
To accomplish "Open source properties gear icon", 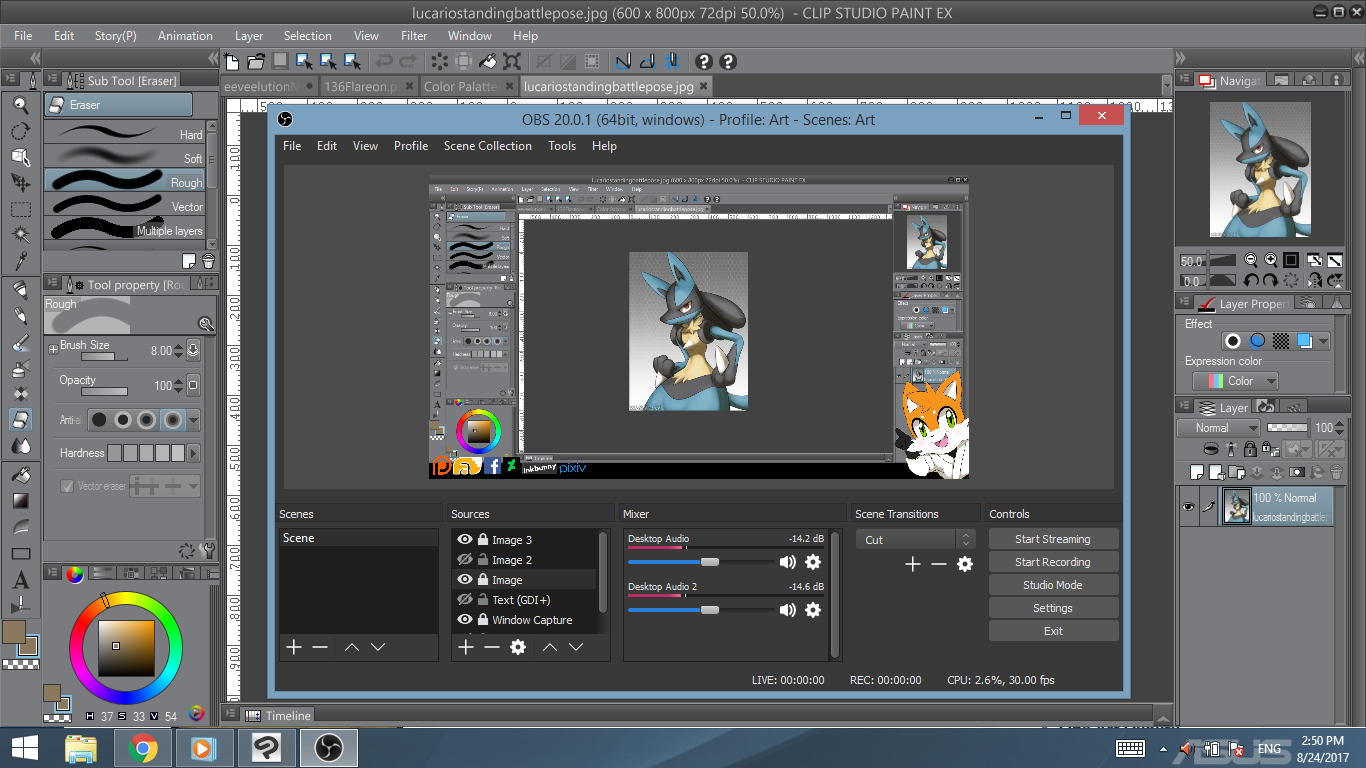I will [518, 647].
